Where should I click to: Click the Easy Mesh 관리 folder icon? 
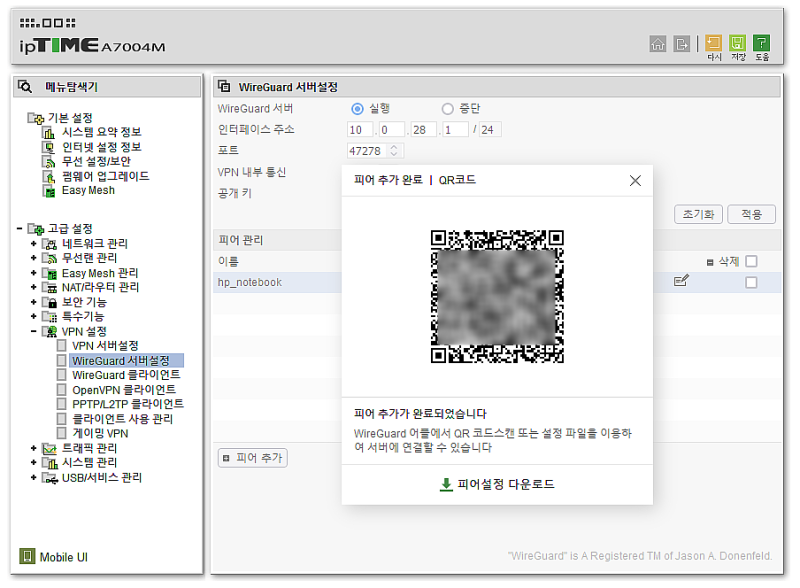(49, 274)
